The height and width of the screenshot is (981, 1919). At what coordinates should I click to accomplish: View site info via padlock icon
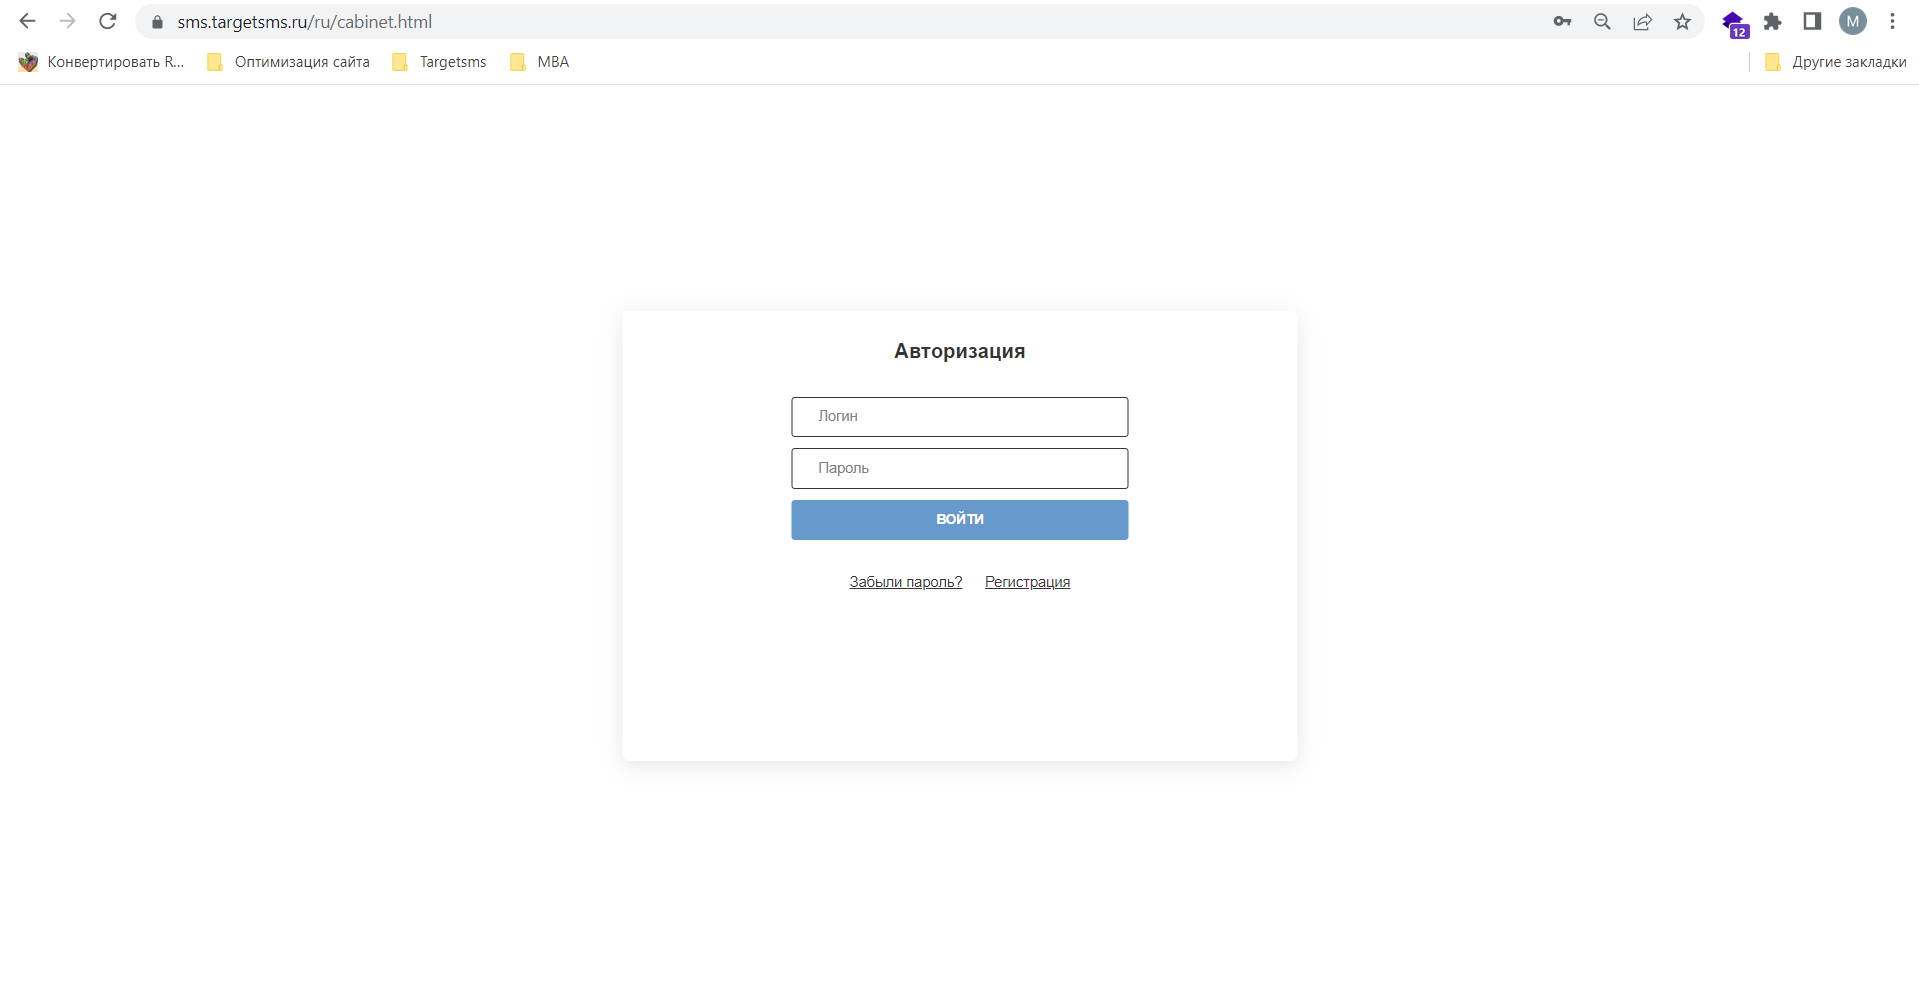point(157,22)
